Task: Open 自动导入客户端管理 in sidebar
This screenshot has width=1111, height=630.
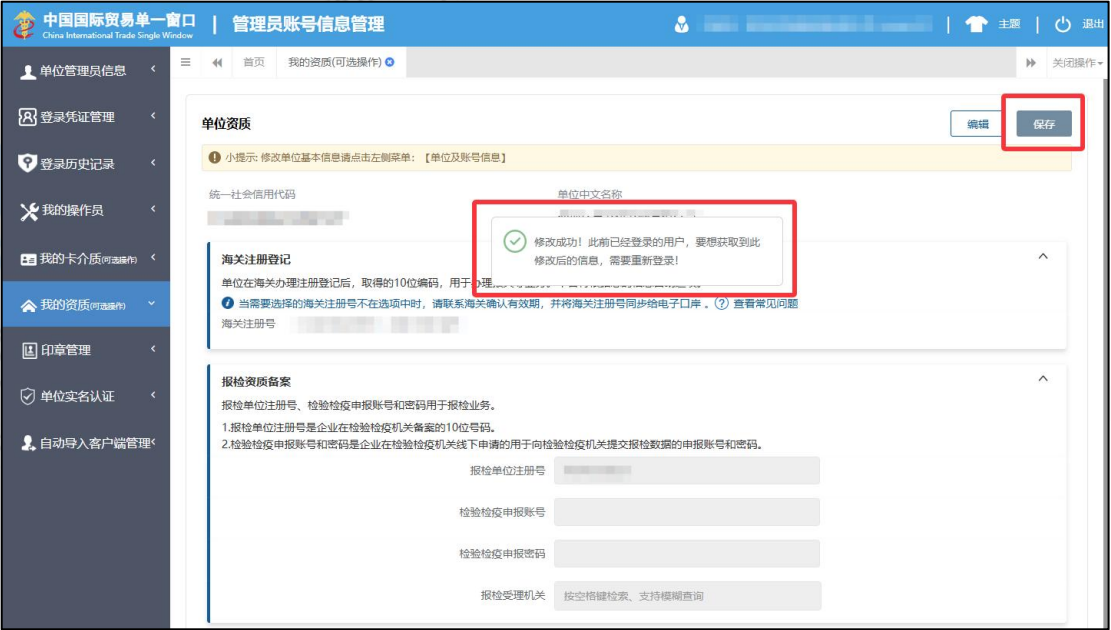Action: (x=96, y=444)
